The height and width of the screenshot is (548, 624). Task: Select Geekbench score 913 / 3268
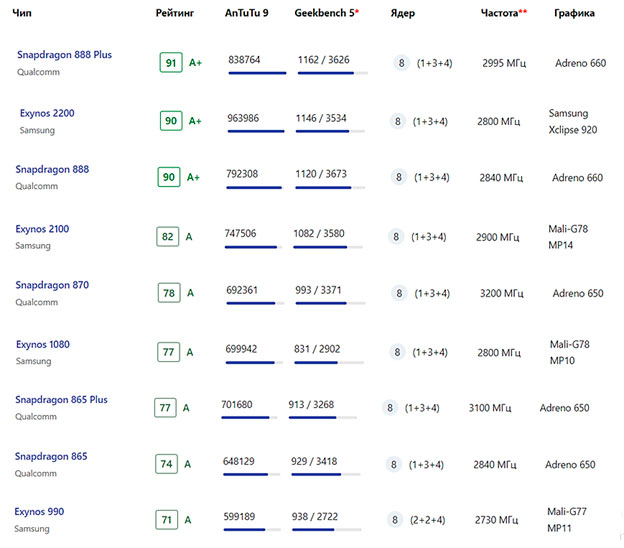[x=311, y=404]
